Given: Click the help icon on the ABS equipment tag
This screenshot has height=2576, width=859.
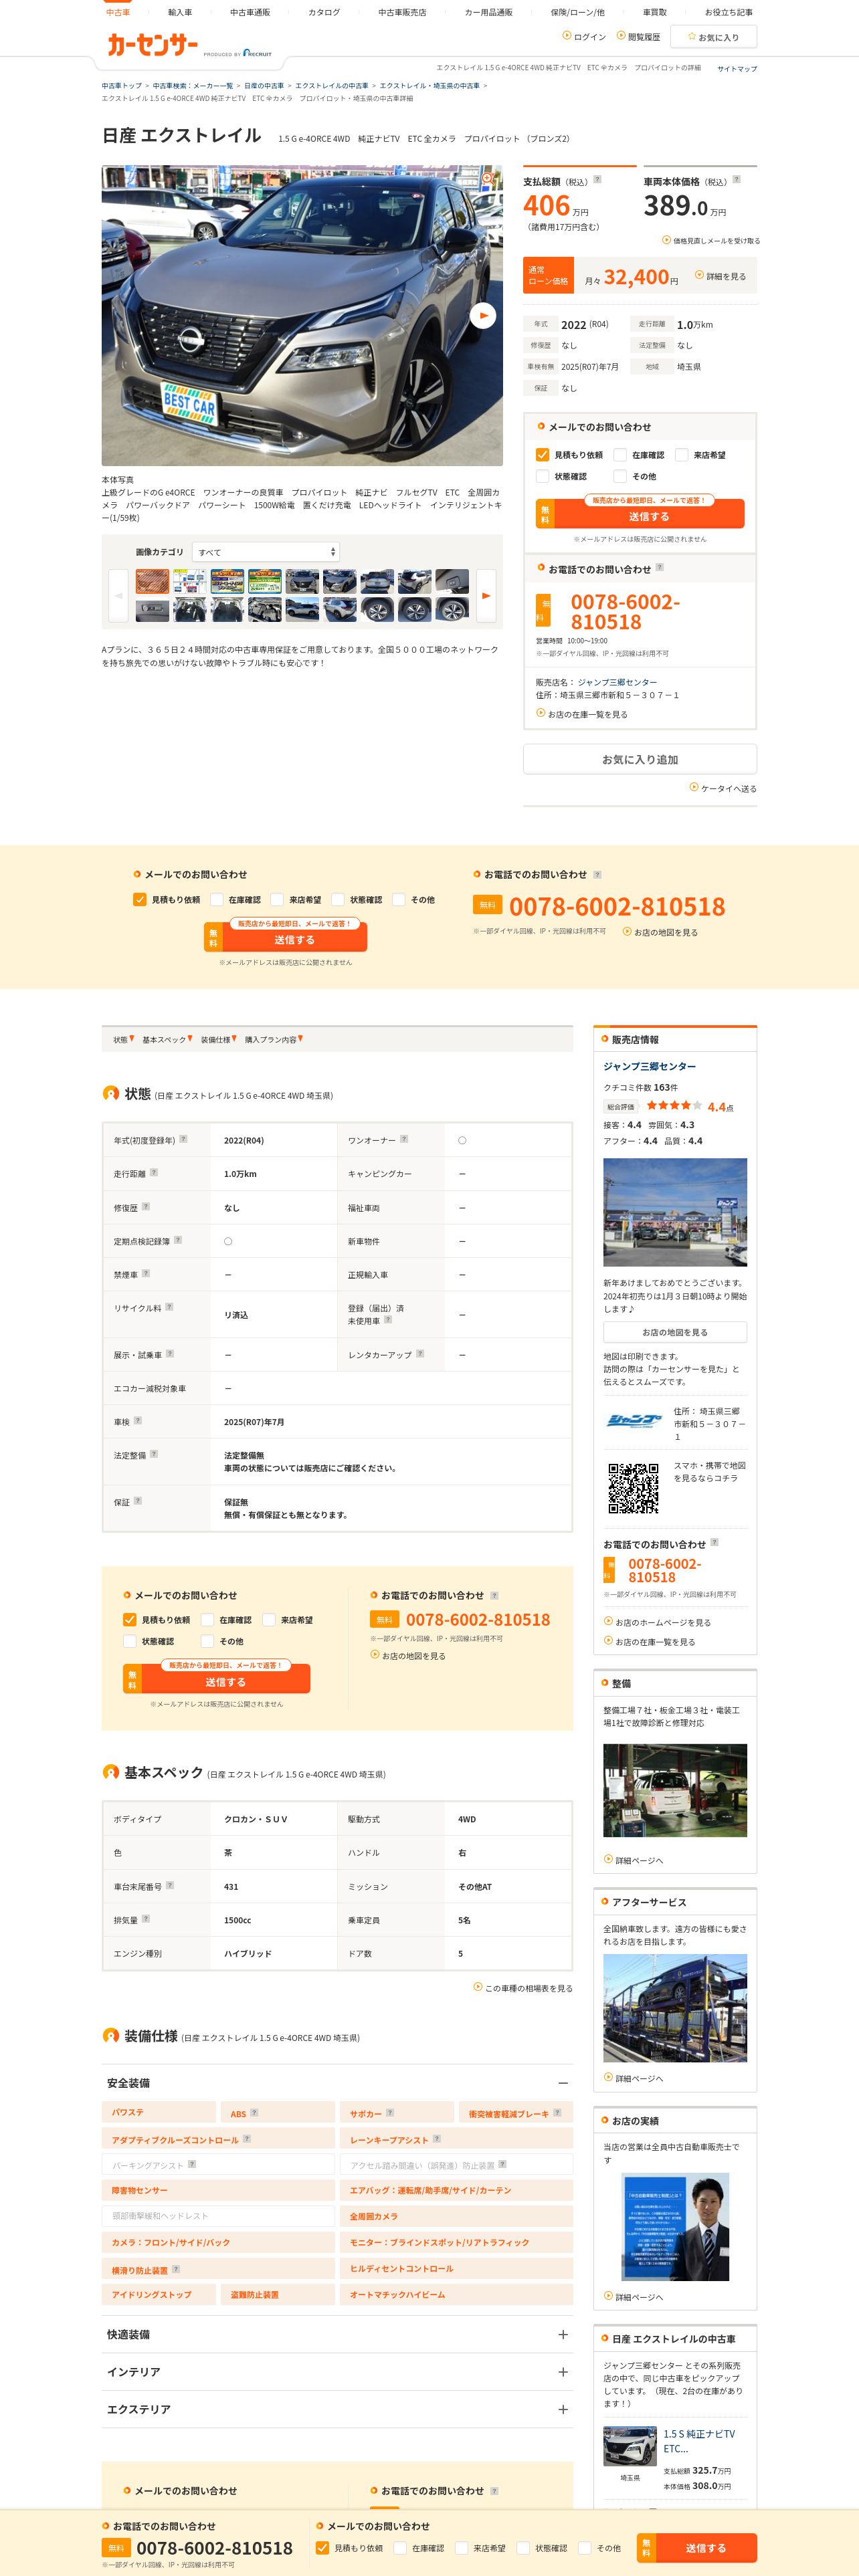Looking at the screenshot, I should click(254, 2113).
